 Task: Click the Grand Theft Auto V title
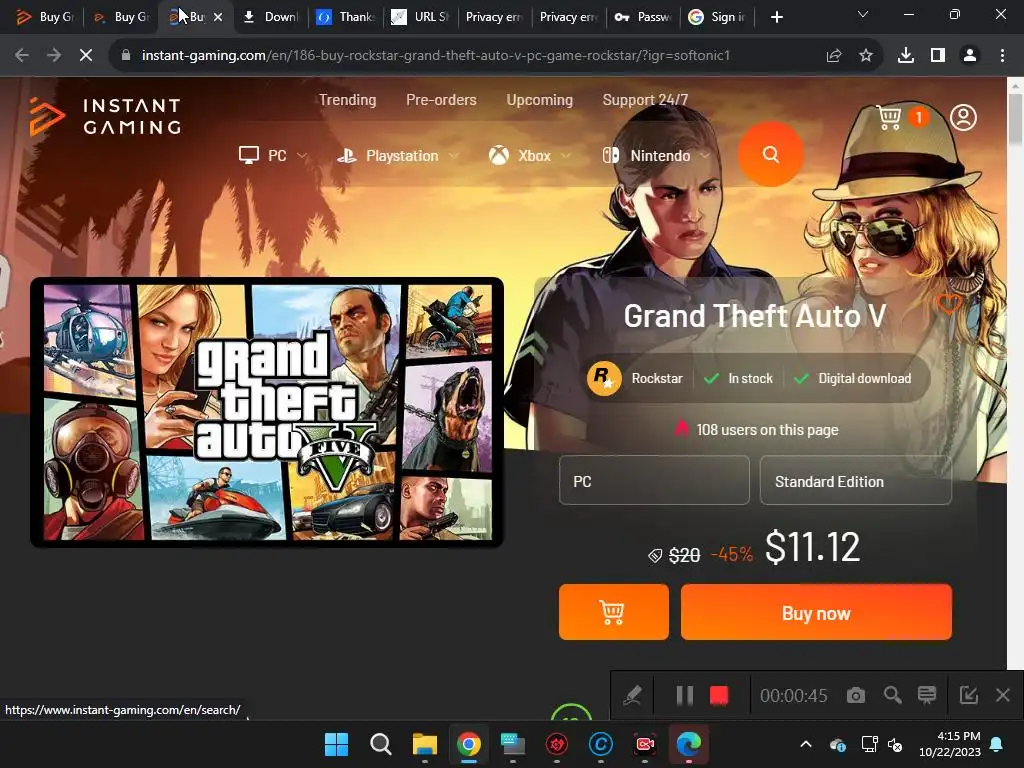click(754, 316)
